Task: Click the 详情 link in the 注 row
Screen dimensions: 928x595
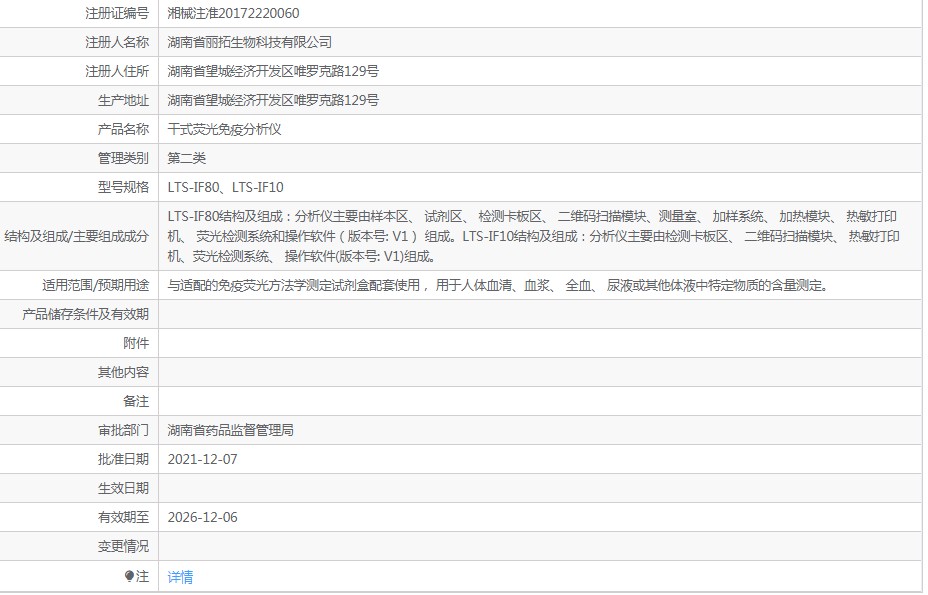Action: point(180,577)
